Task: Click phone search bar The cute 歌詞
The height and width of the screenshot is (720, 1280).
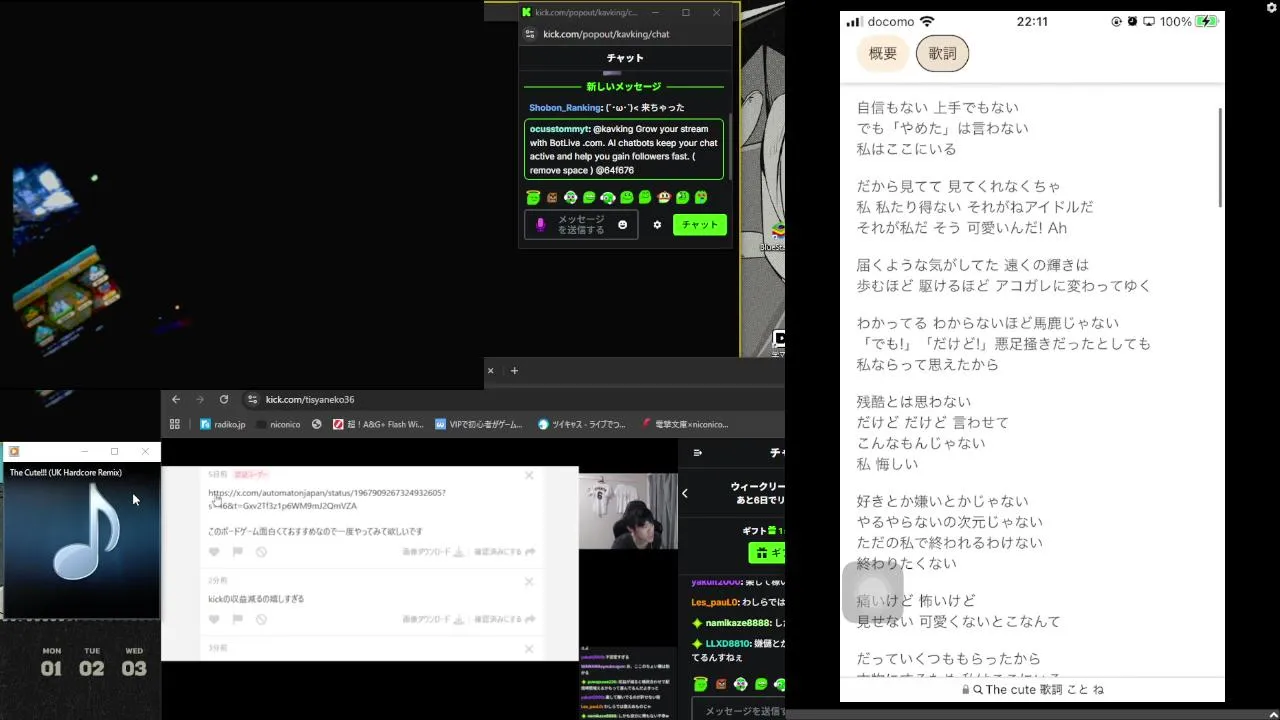Action: tap(1032, 690)
